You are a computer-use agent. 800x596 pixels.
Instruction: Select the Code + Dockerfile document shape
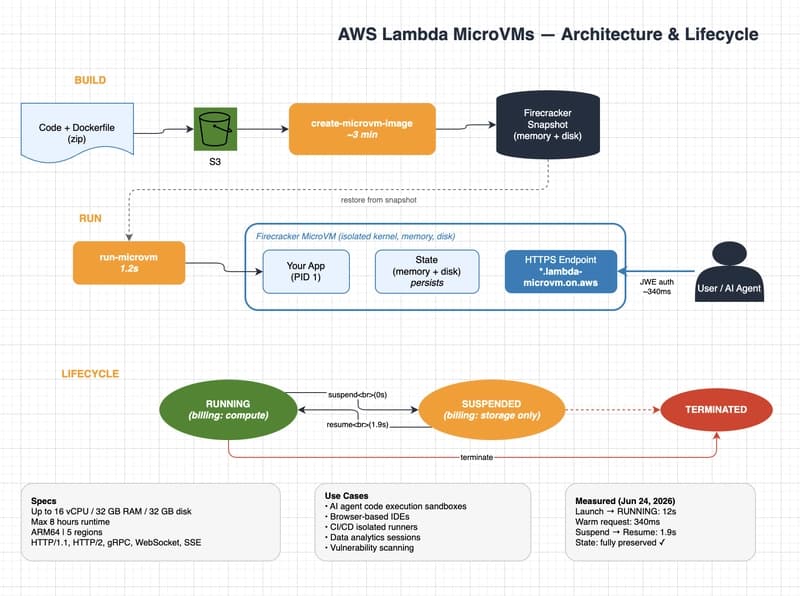(77, 133)
